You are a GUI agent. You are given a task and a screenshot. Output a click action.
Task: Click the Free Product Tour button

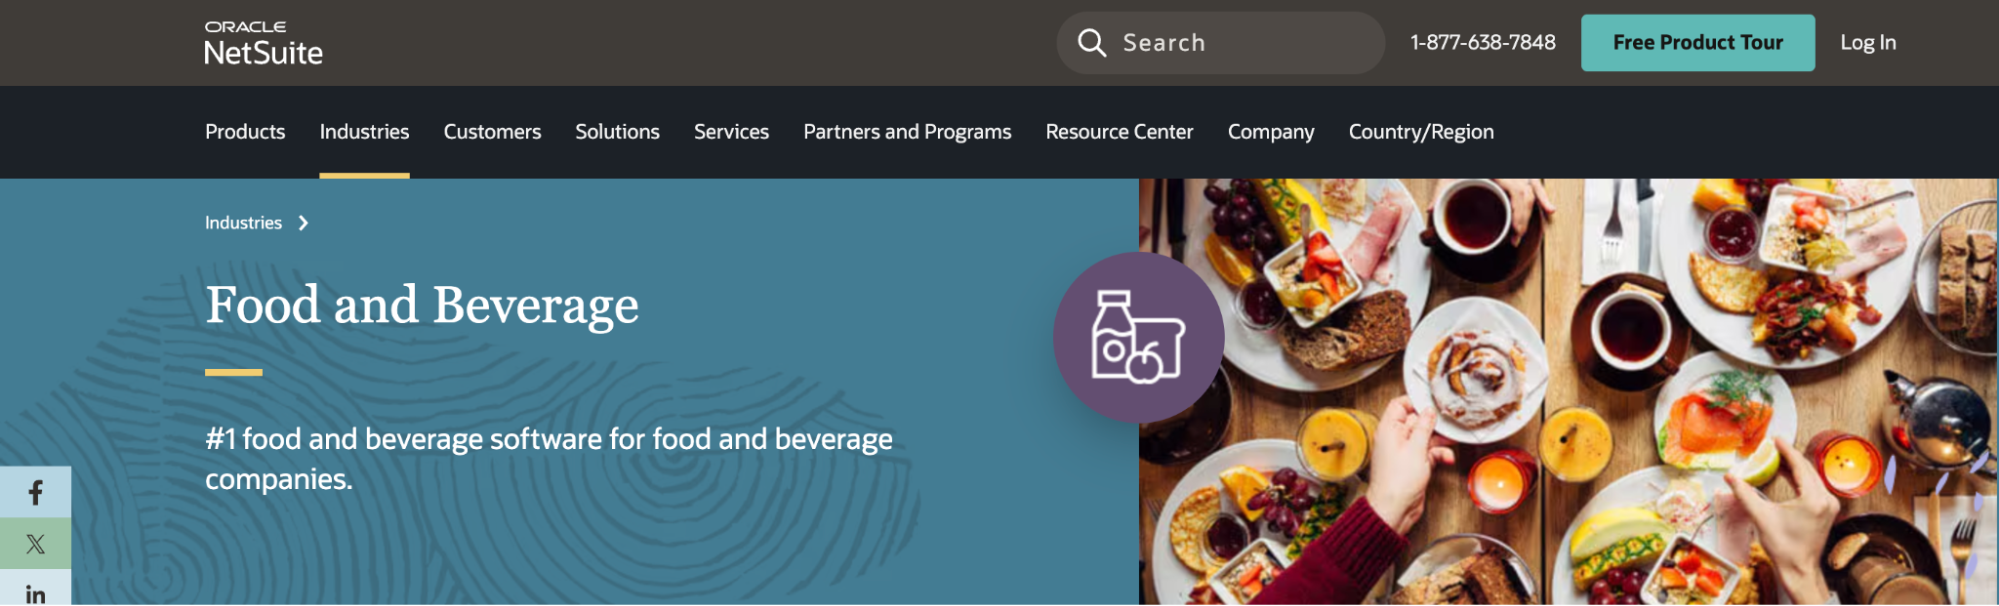[x=1697, y=42]
